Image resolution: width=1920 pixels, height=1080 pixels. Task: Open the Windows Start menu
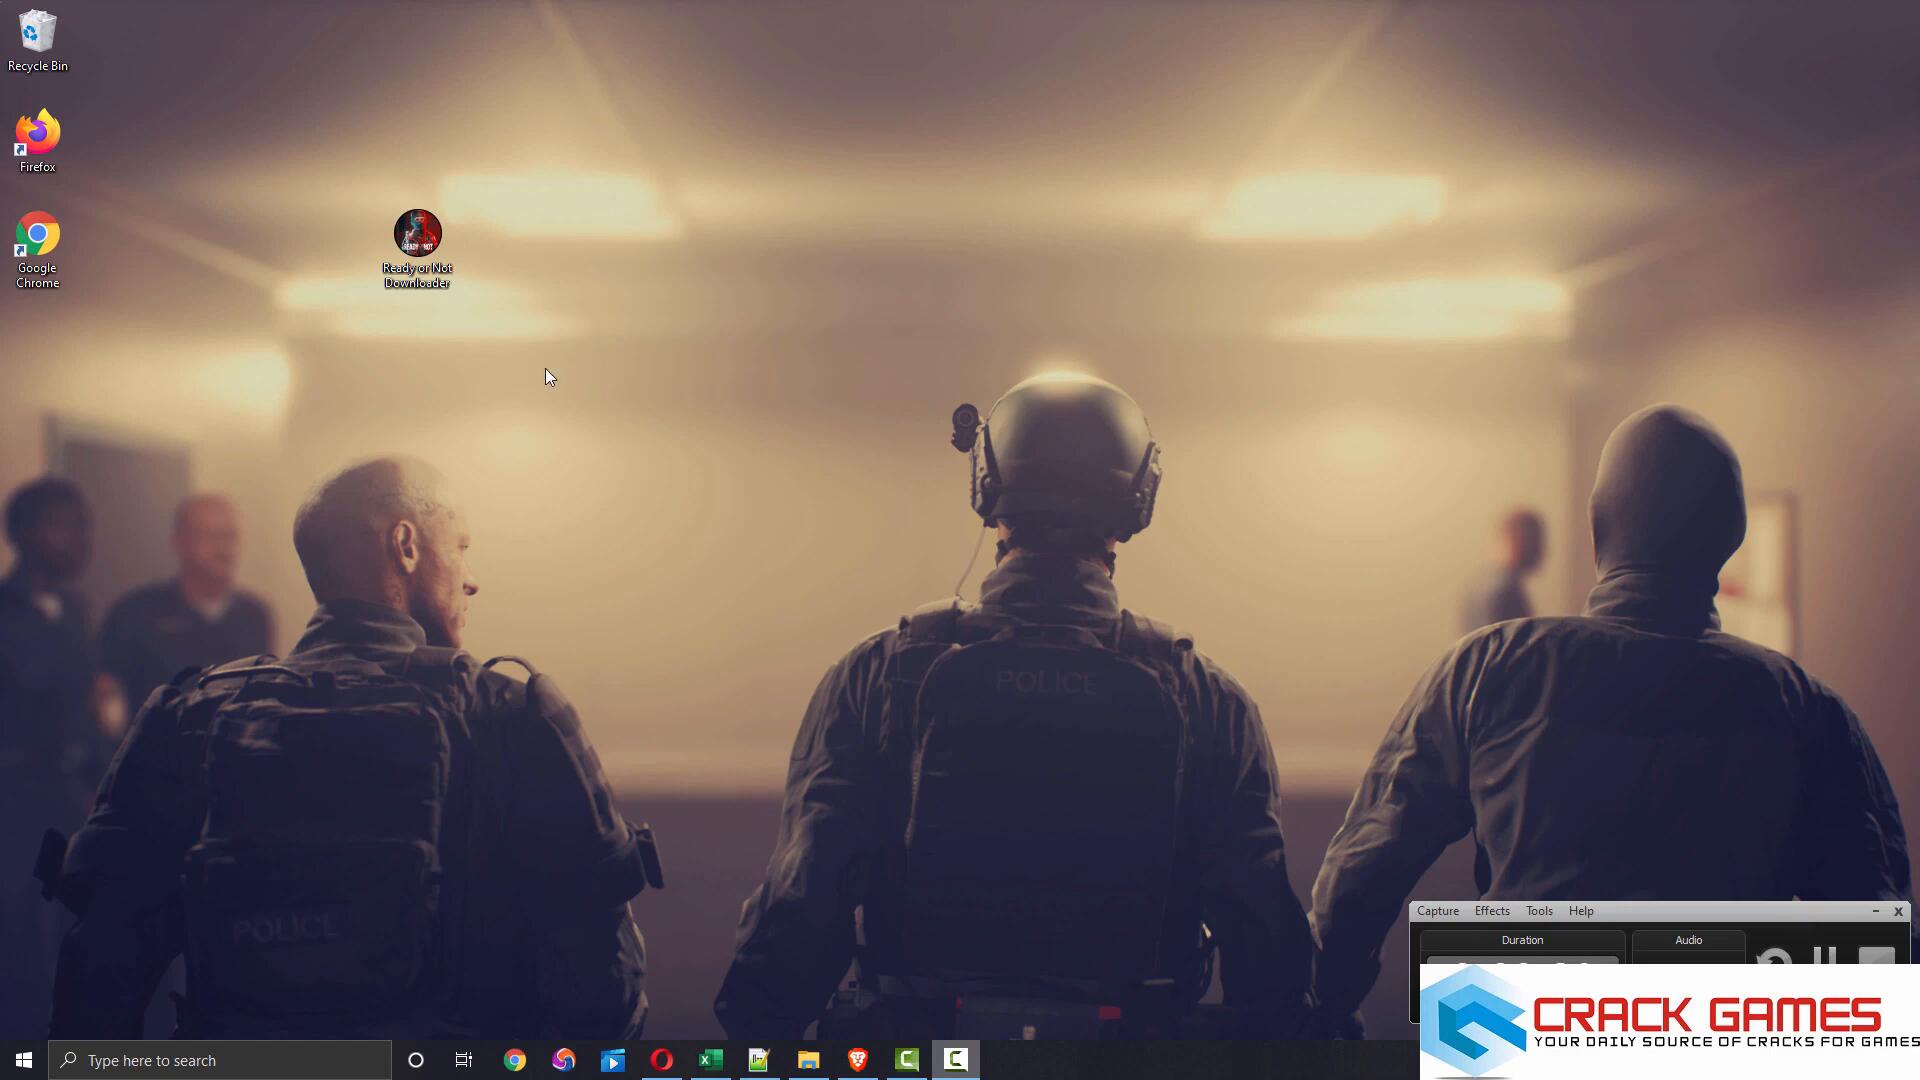click(24, 1060)
